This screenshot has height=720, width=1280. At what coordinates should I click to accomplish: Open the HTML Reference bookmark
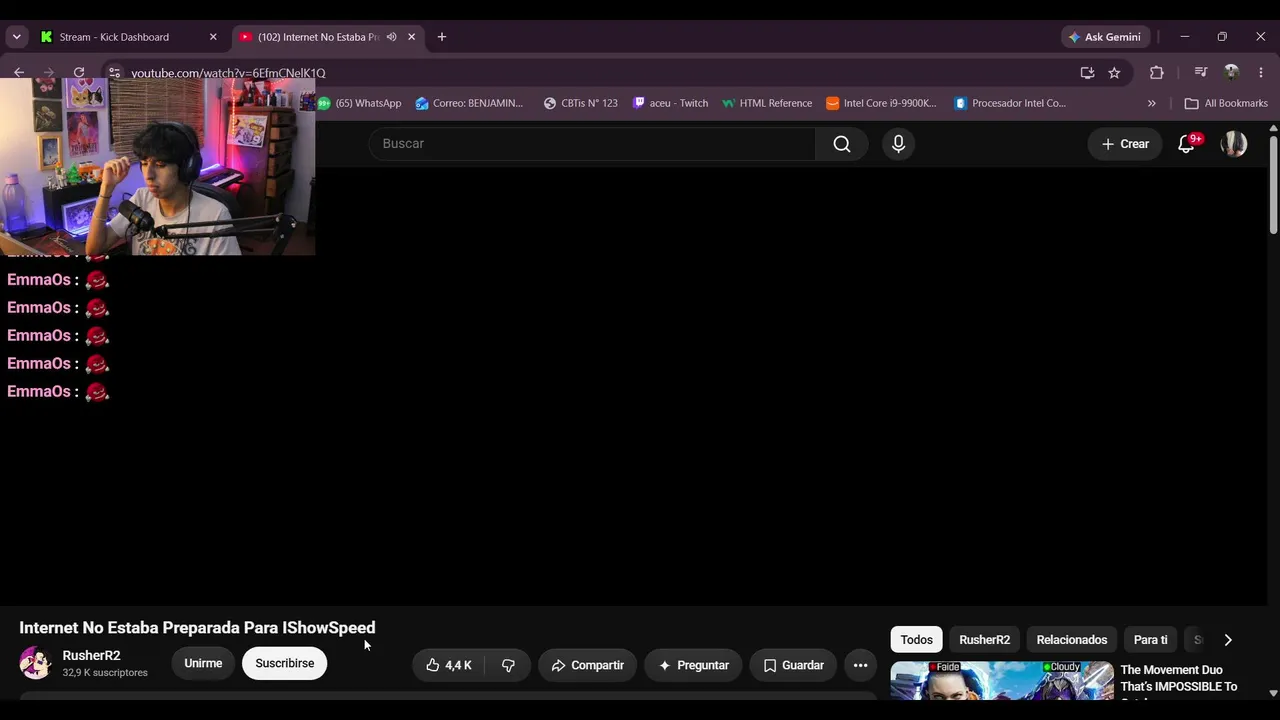(x=767, y=103)
